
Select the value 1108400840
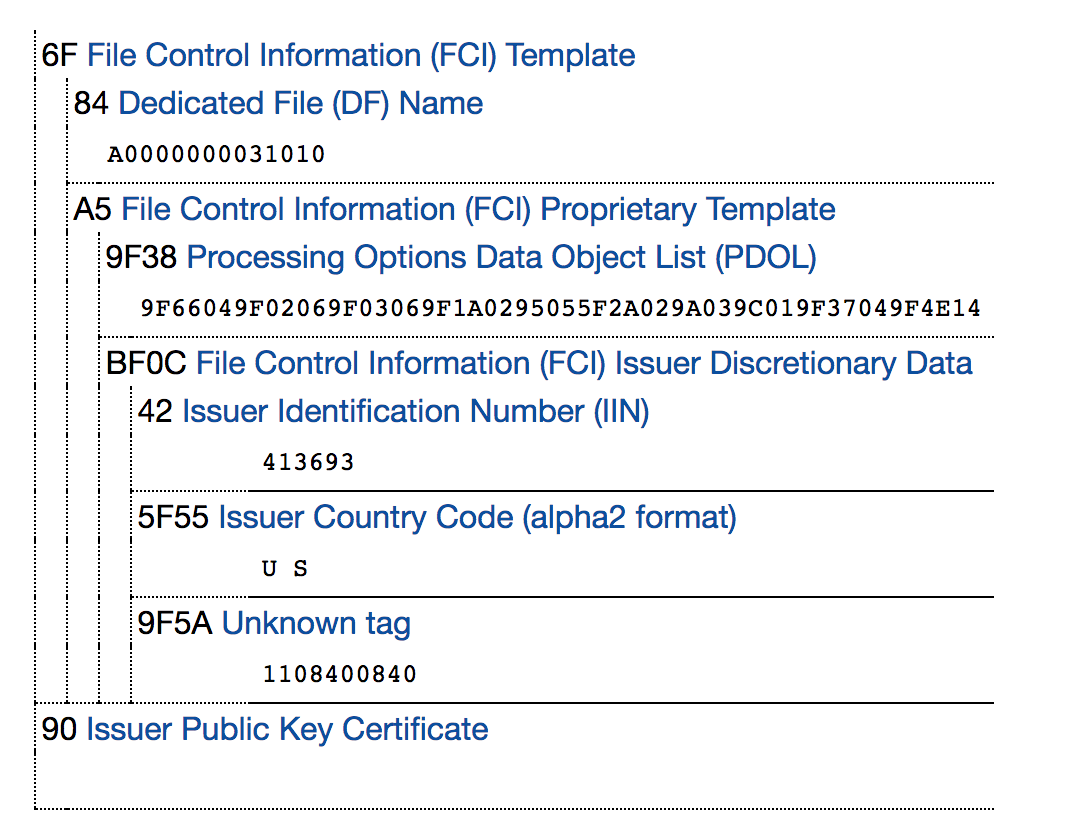click(x=339, y=675)
